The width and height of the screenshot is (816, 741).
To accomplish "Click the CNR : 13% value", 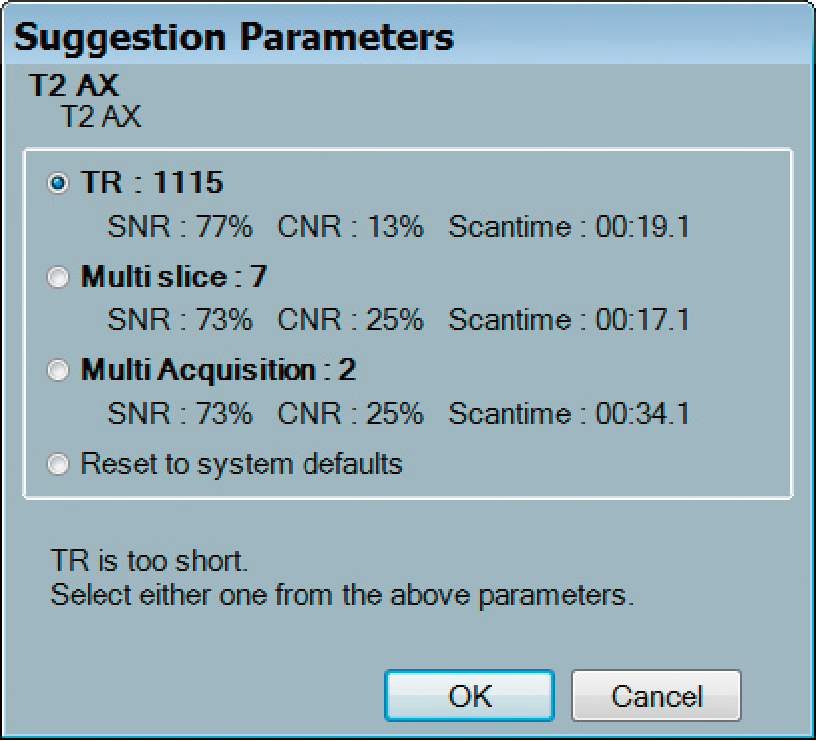I will (350, 227).
